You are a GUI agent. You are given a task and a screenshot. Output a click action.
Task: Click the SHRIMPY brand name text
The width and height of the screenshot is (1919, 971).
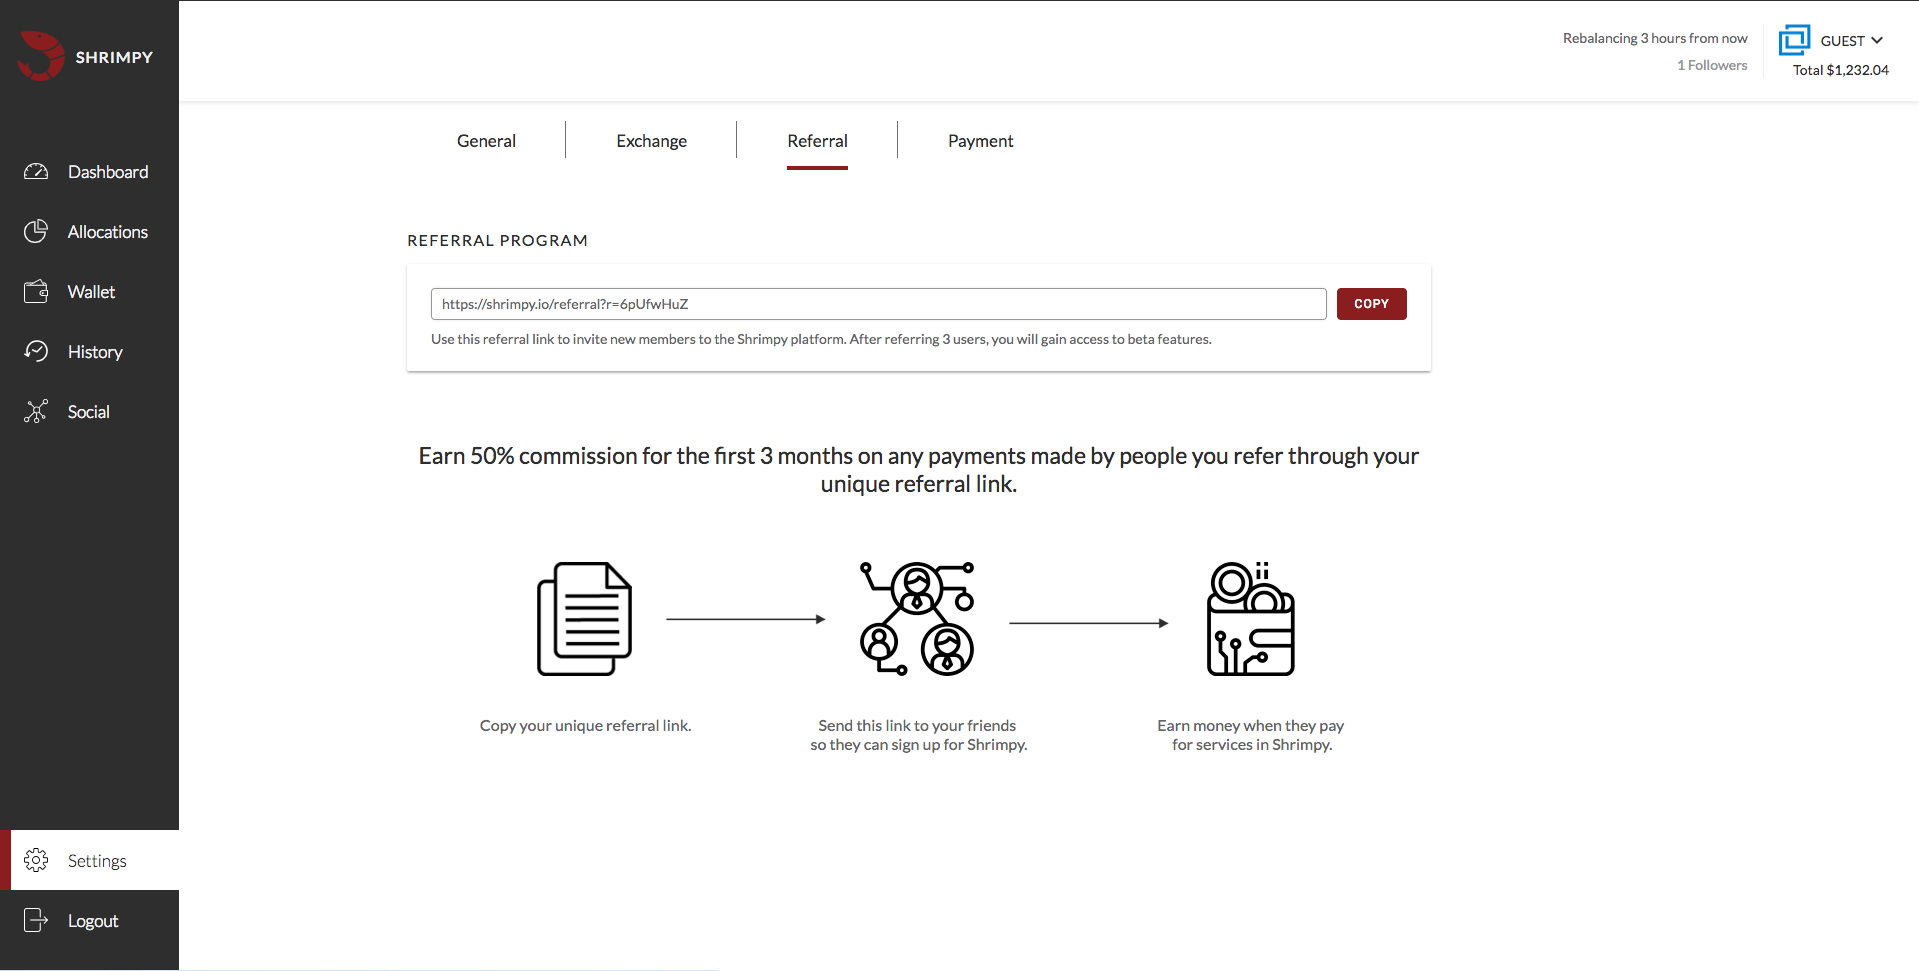point(114,57)
